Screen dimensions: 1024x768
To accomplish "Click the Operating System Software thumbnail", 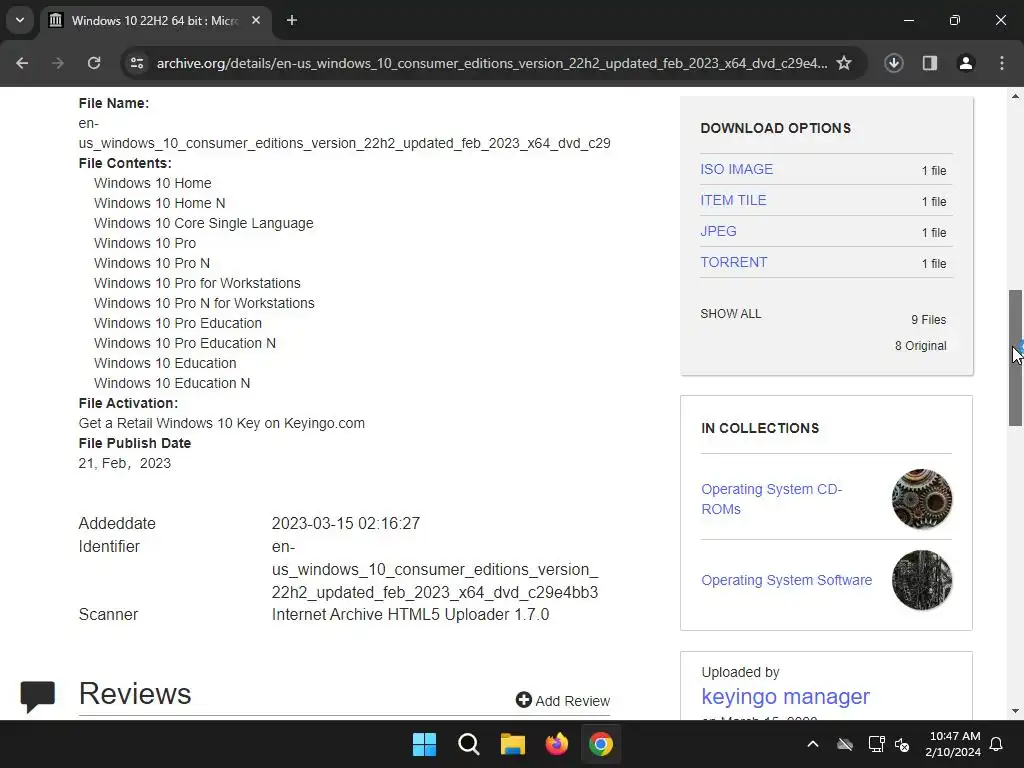I will (921, 580).
